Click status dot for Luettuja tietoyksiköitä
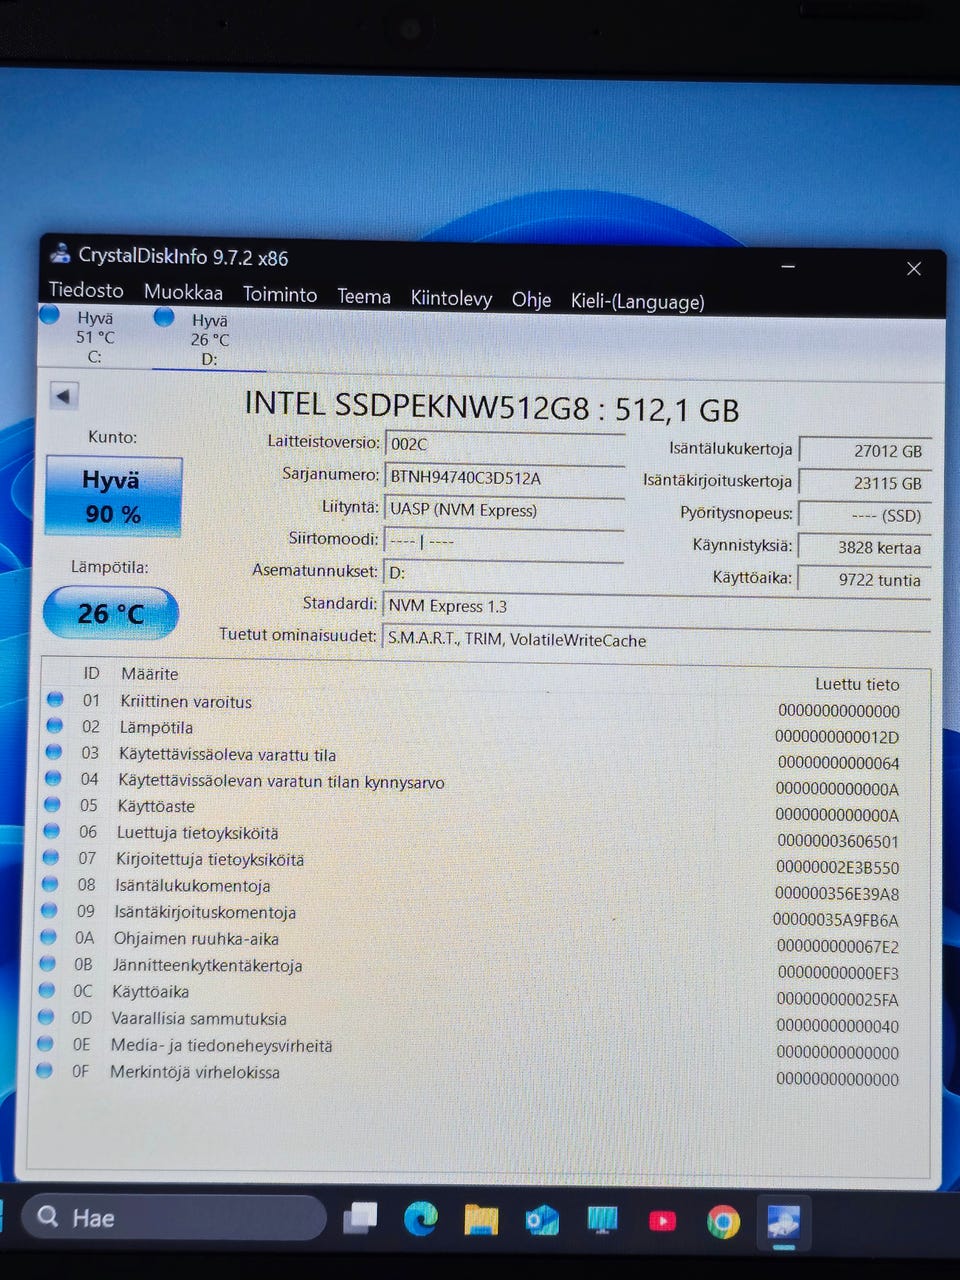This screenshot has width=960, height=1280. pos(52,830)
